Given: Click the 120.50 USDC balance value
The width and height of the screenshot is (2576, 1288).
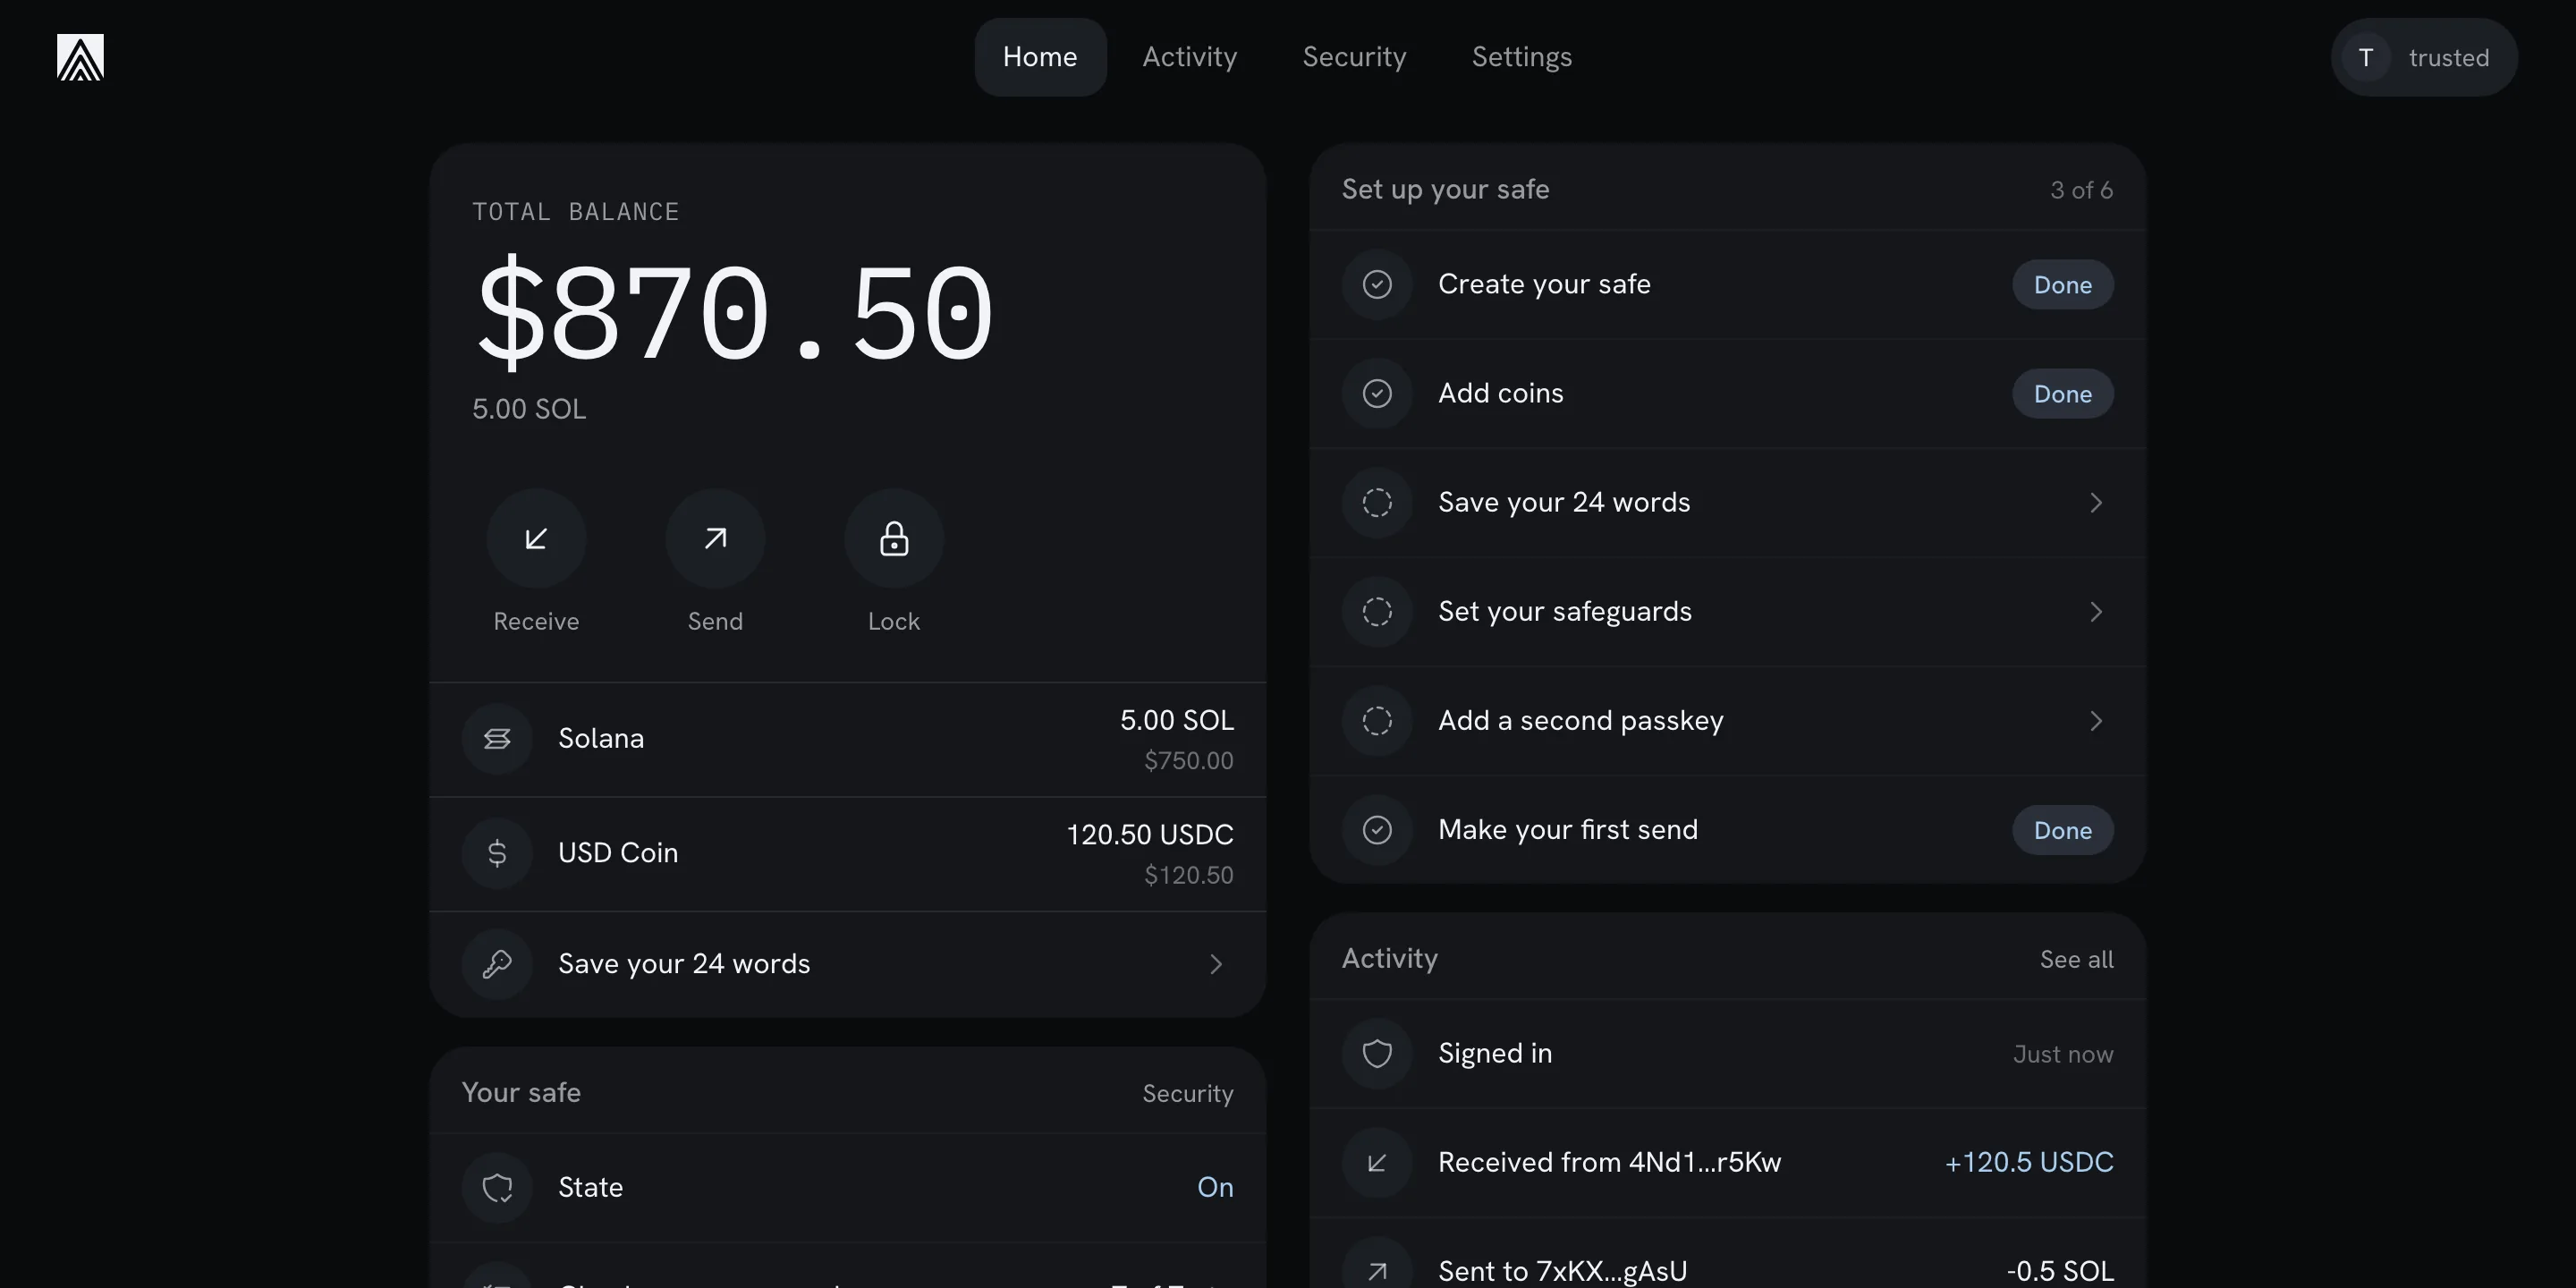Looking at the screenshot, I should pyautogui.click(x=1149, y=834).
